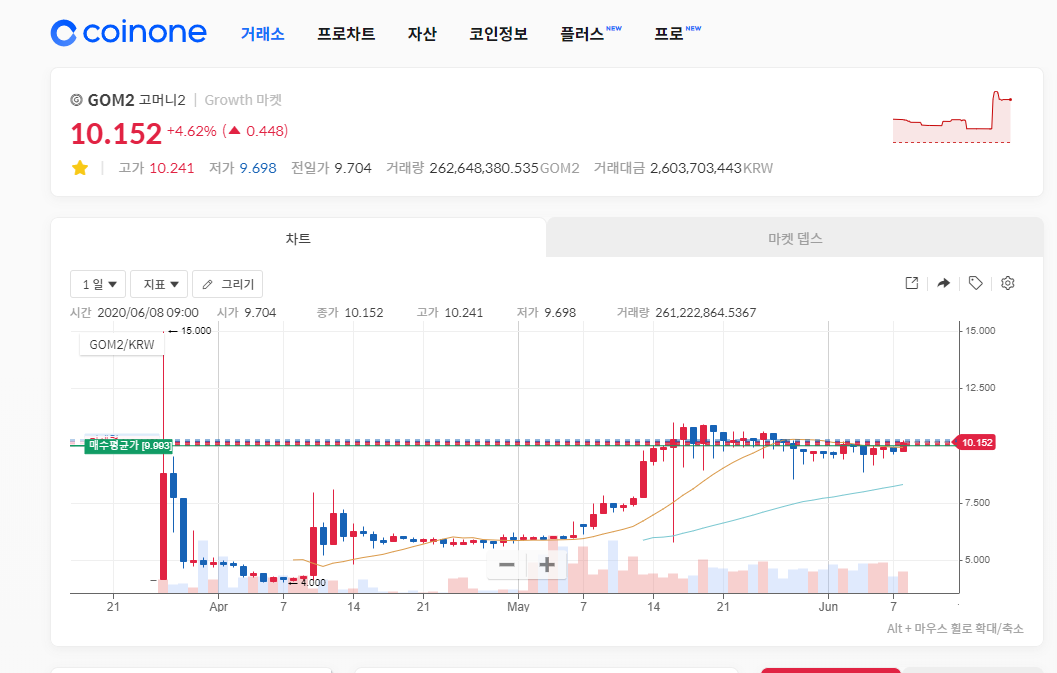The image size is (1057, 673).
Task: Open chart settings gear icon
Action: coord(1008,283)
